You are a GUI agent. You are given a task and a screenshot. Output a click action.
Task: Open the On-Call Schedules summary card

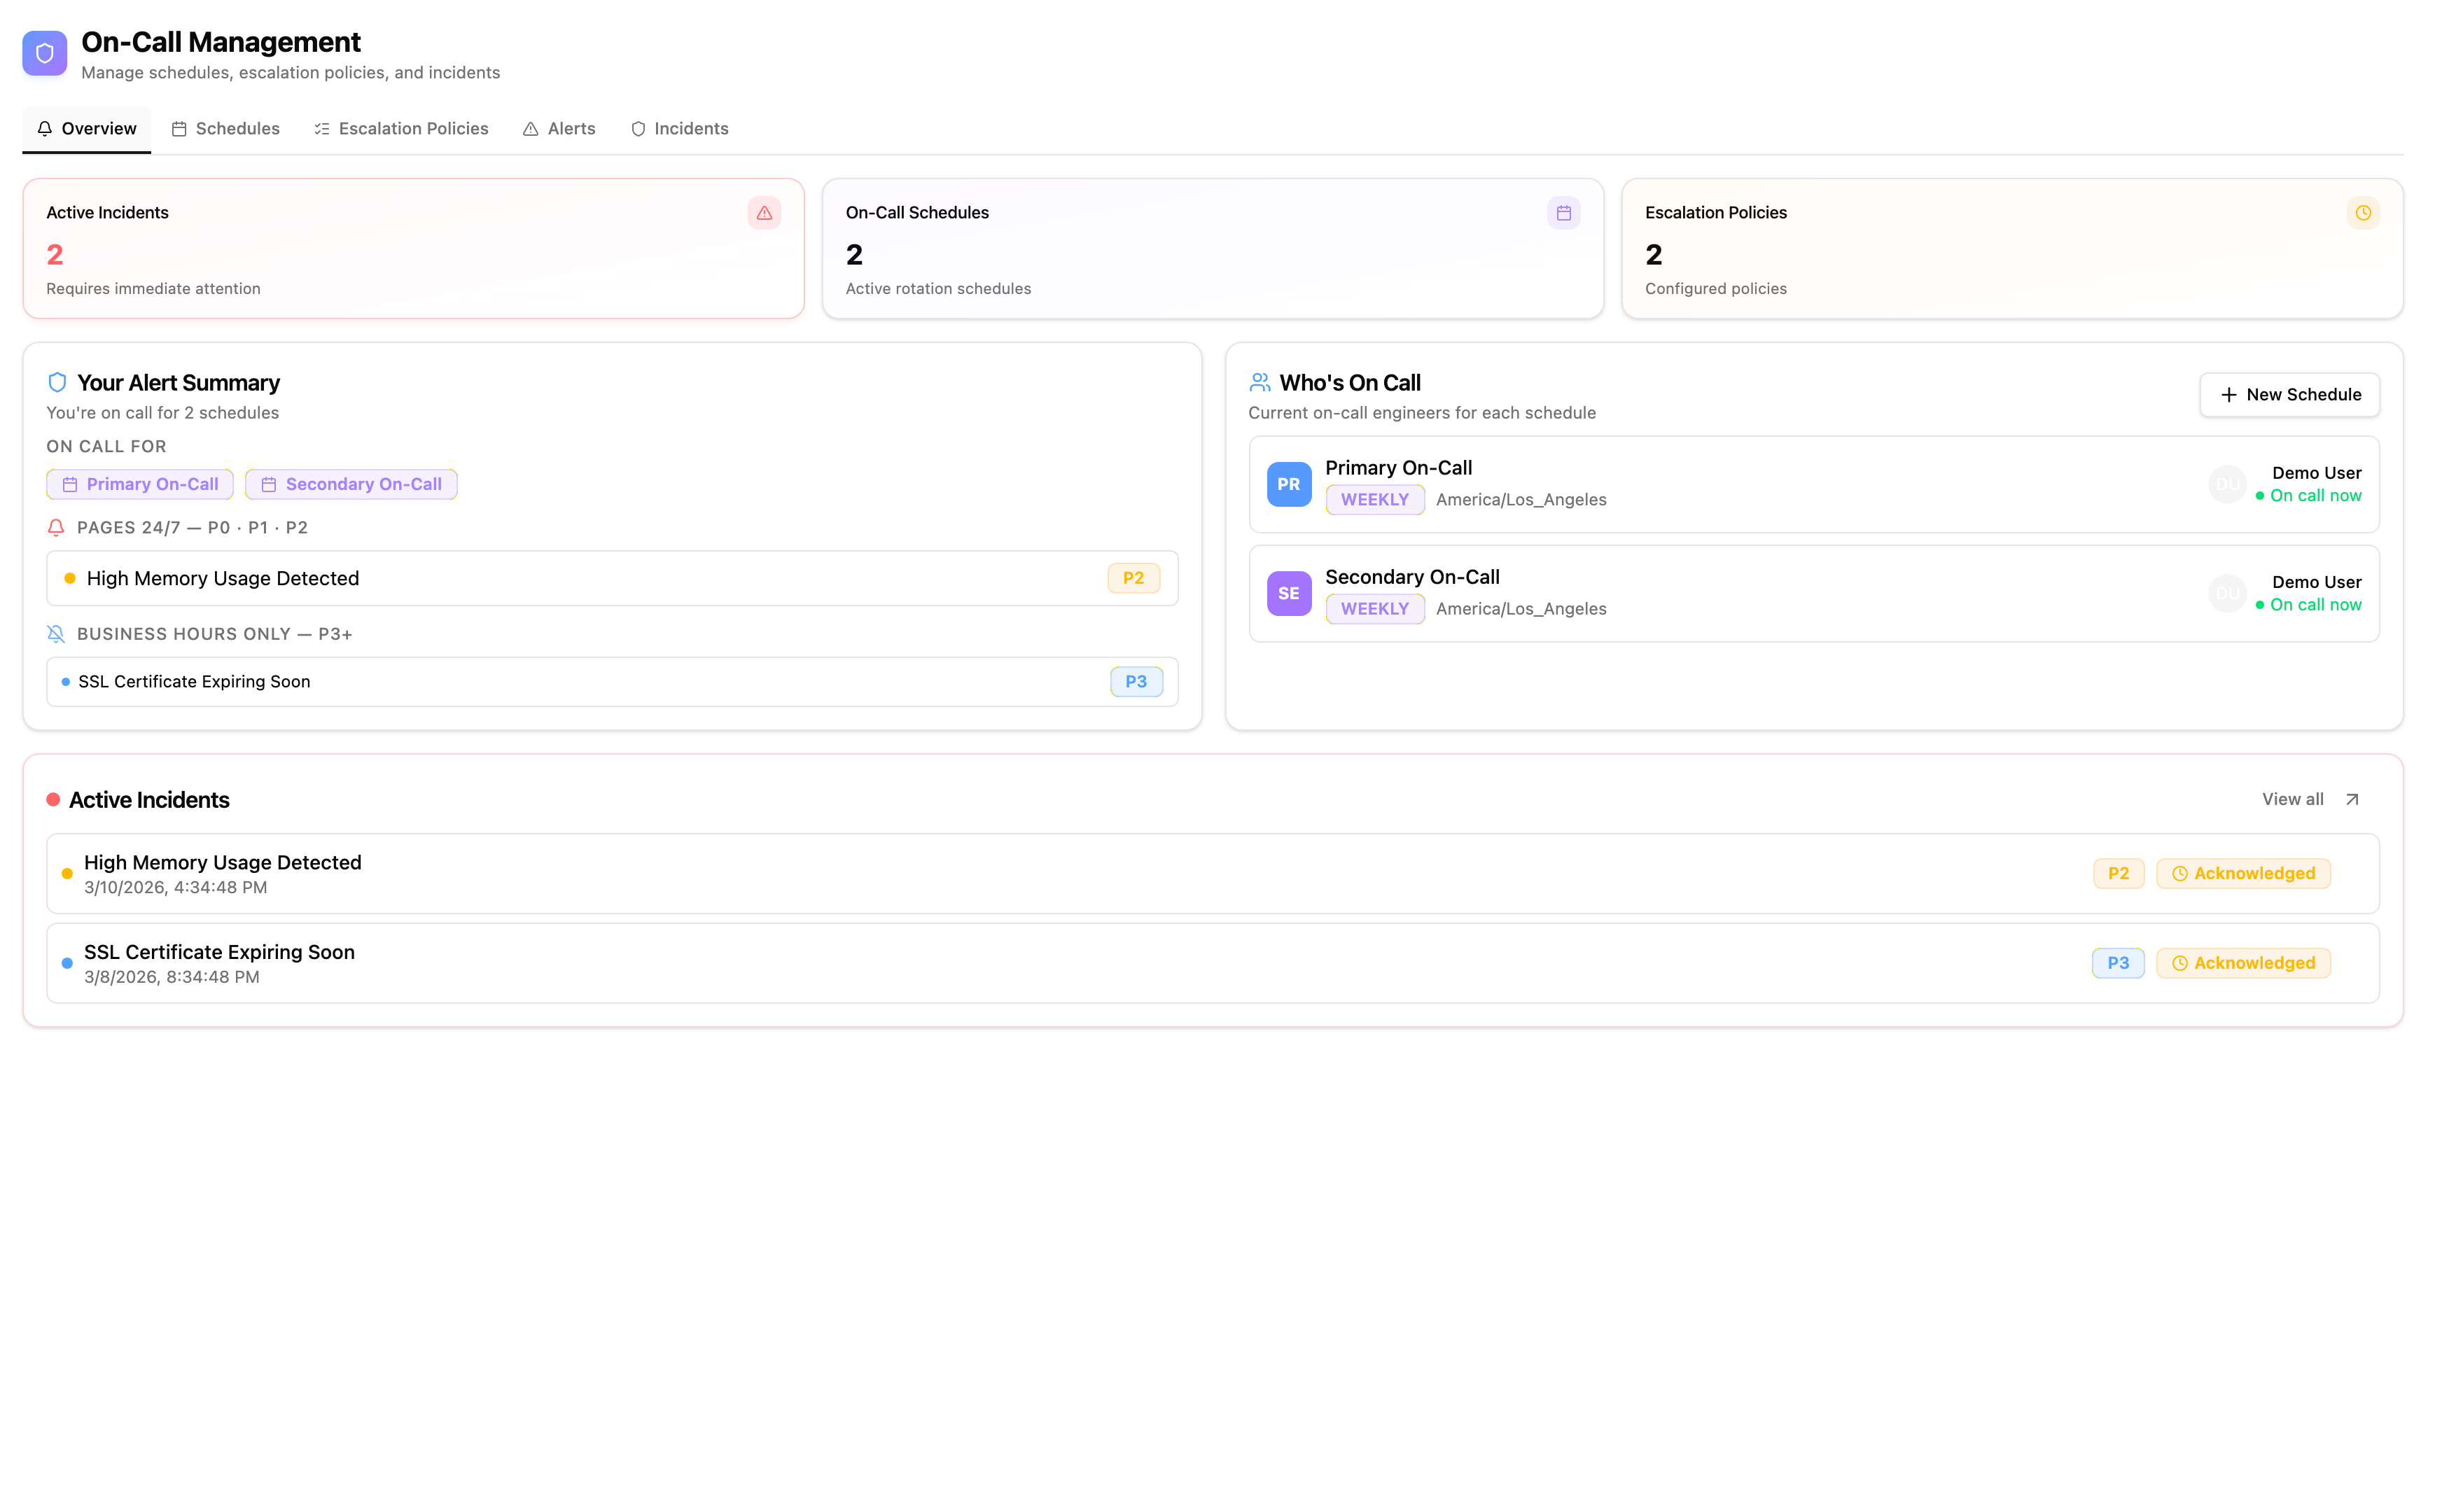coord(1212,249)
